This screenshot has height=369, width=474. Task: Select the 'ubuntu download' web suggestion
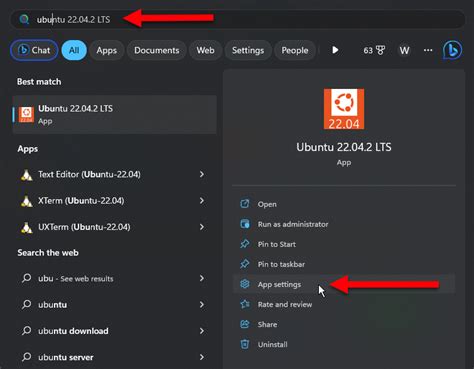pyautogui.click(x=113, y=331)
